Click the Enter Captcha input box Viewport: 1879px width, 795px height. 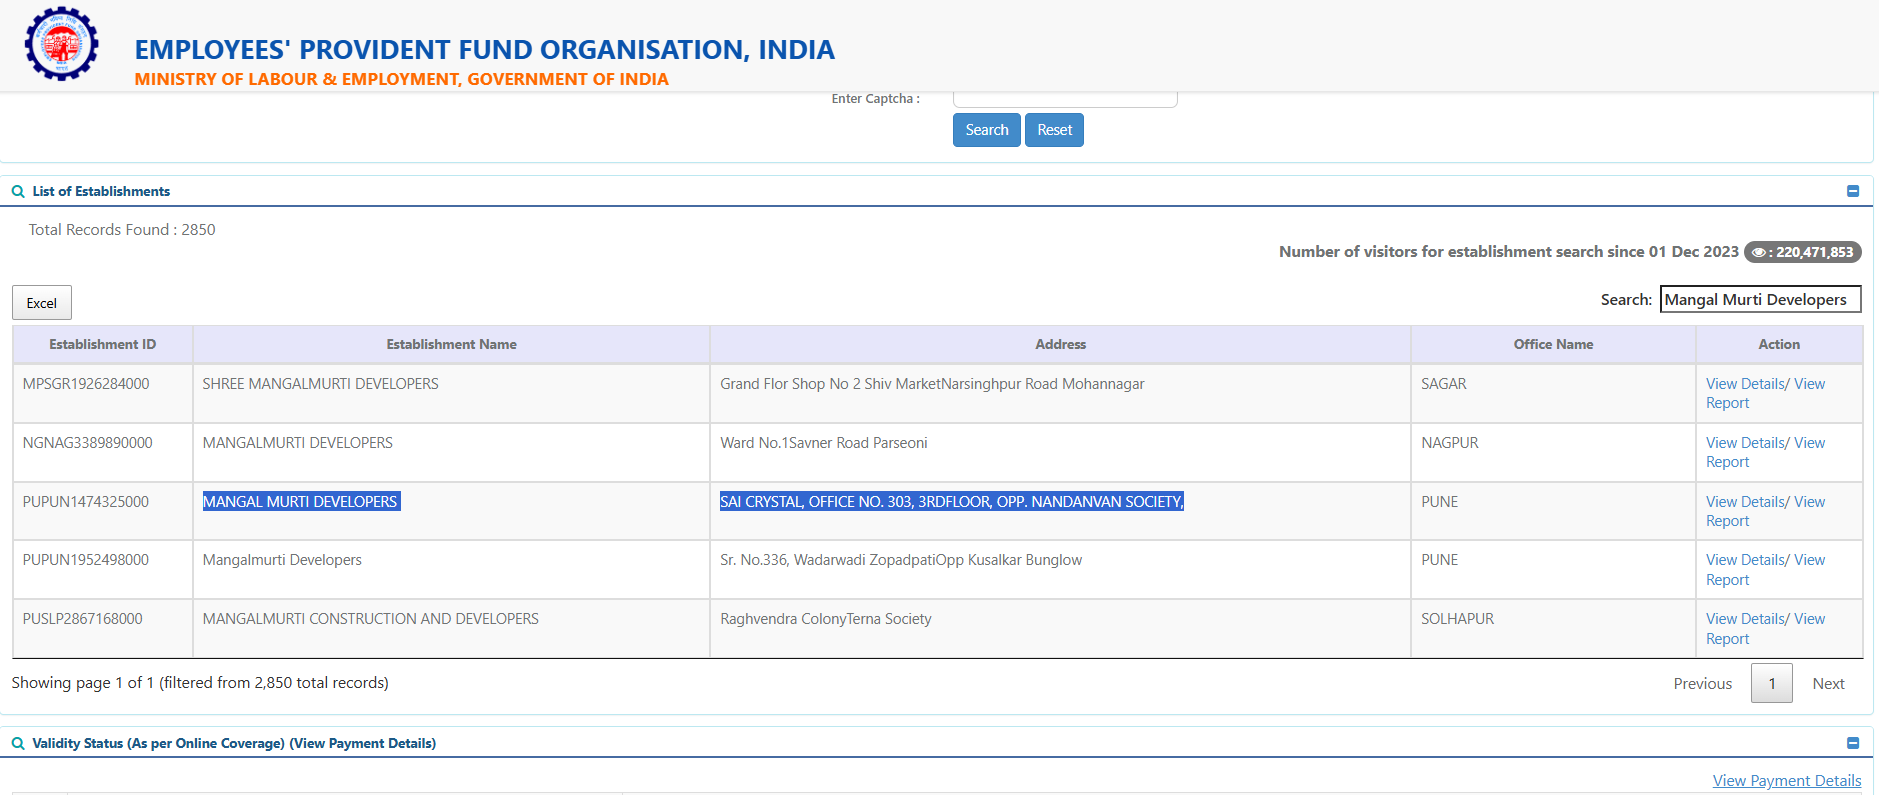[x=1064, y=99]
